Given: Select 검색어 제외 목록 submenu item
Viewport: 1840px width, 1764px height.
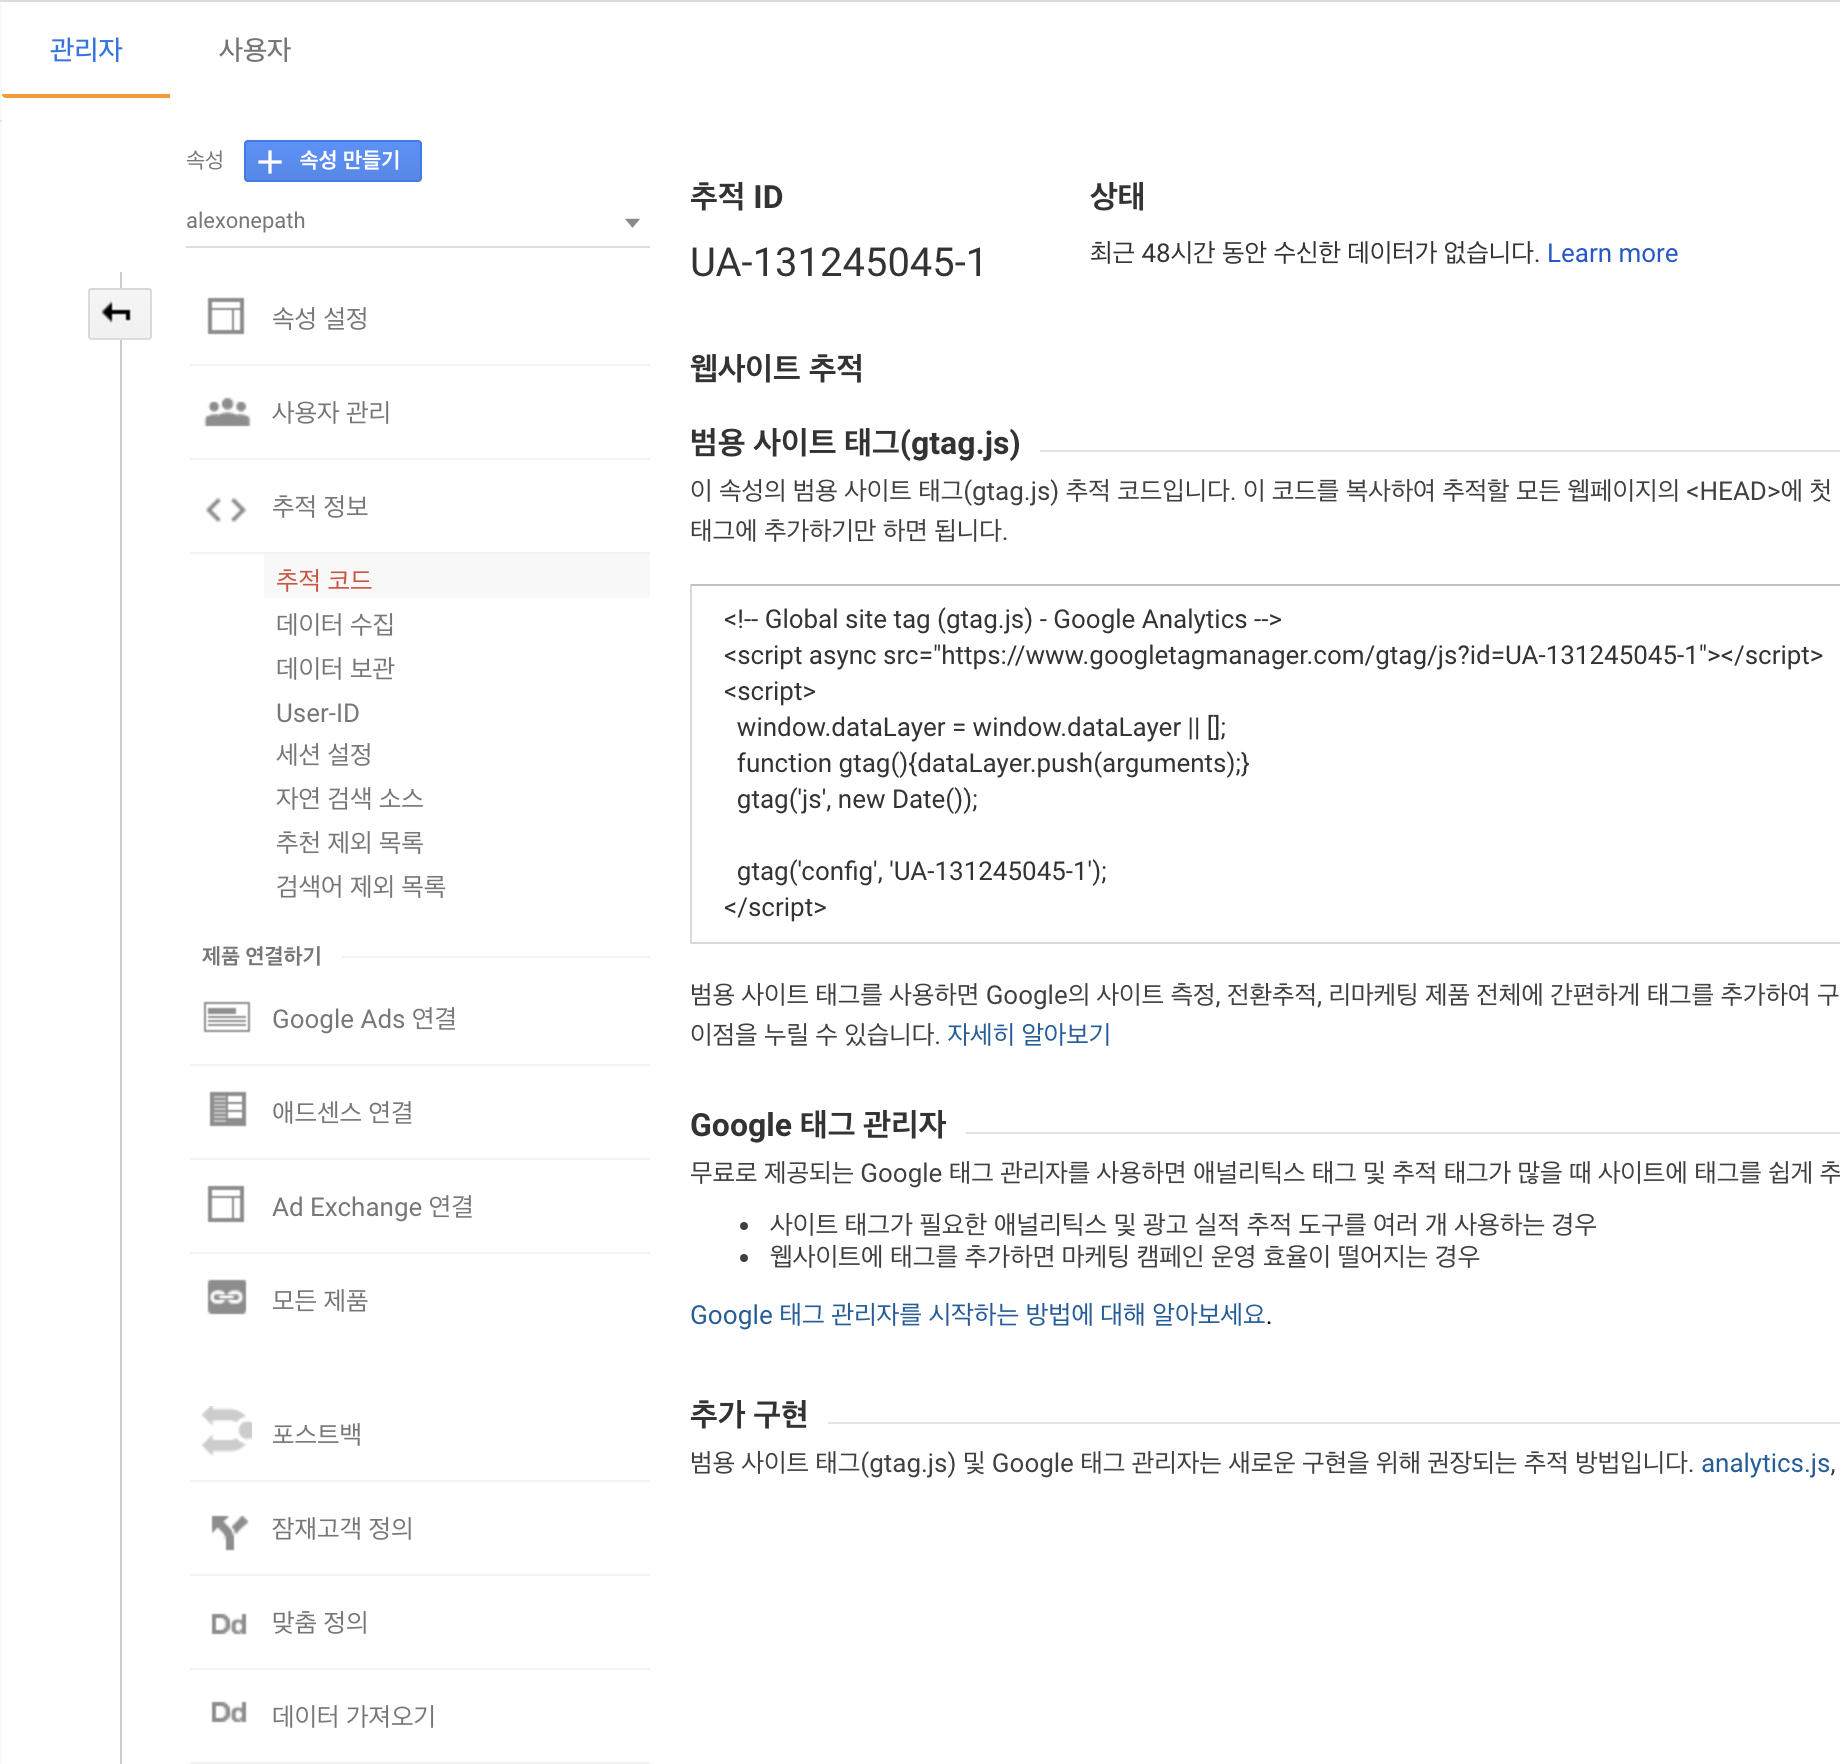Looking at the screenshot, I should [360, 886].
